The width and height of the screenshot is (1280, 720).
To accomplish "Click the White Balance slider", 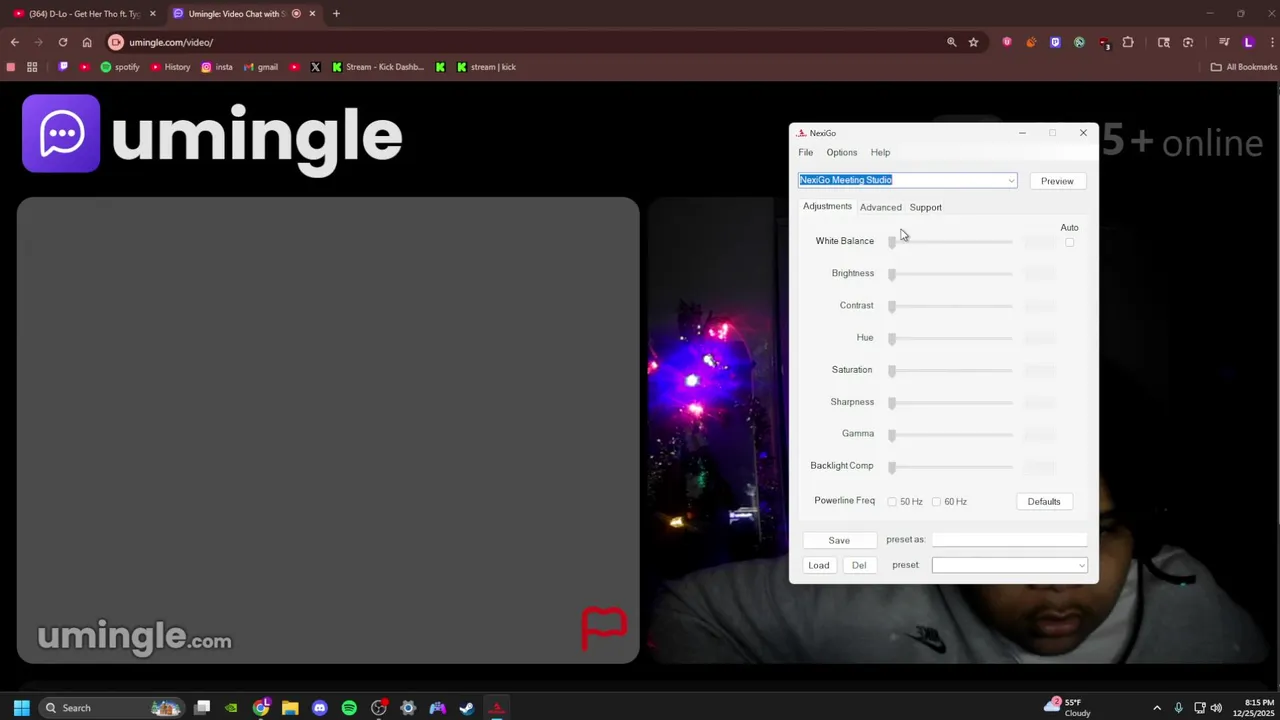I will pyautogui.click(x=950, y=241).
